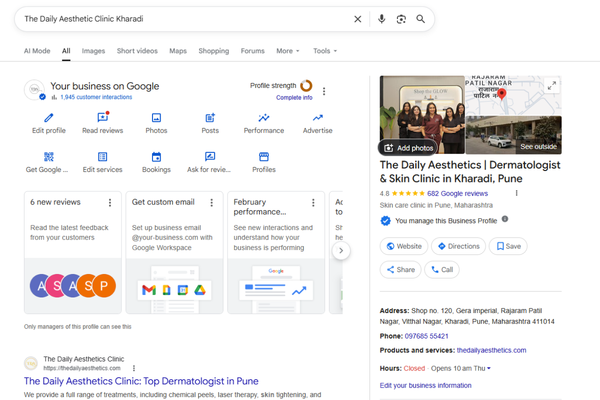Open Google Lens image search icon
The height and width of the screenshot is (400, 600).
401,19
